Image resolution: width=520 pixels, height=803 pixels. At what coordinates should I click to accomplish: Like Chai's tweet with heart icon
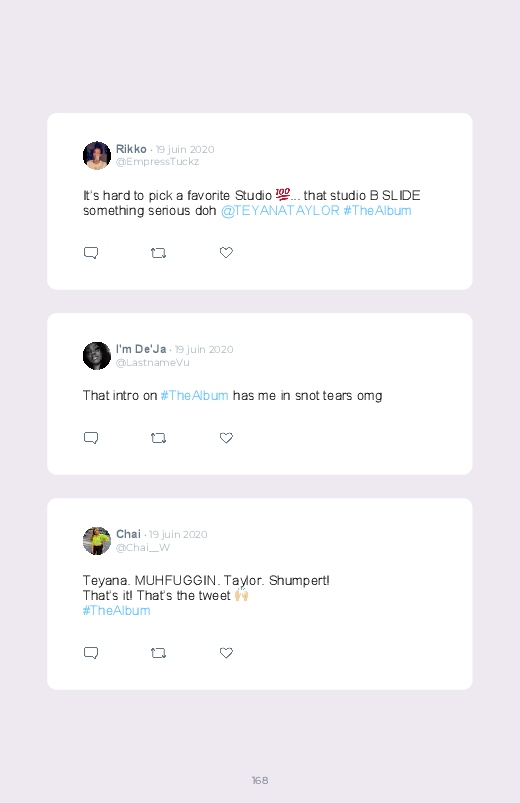(226, 652)
